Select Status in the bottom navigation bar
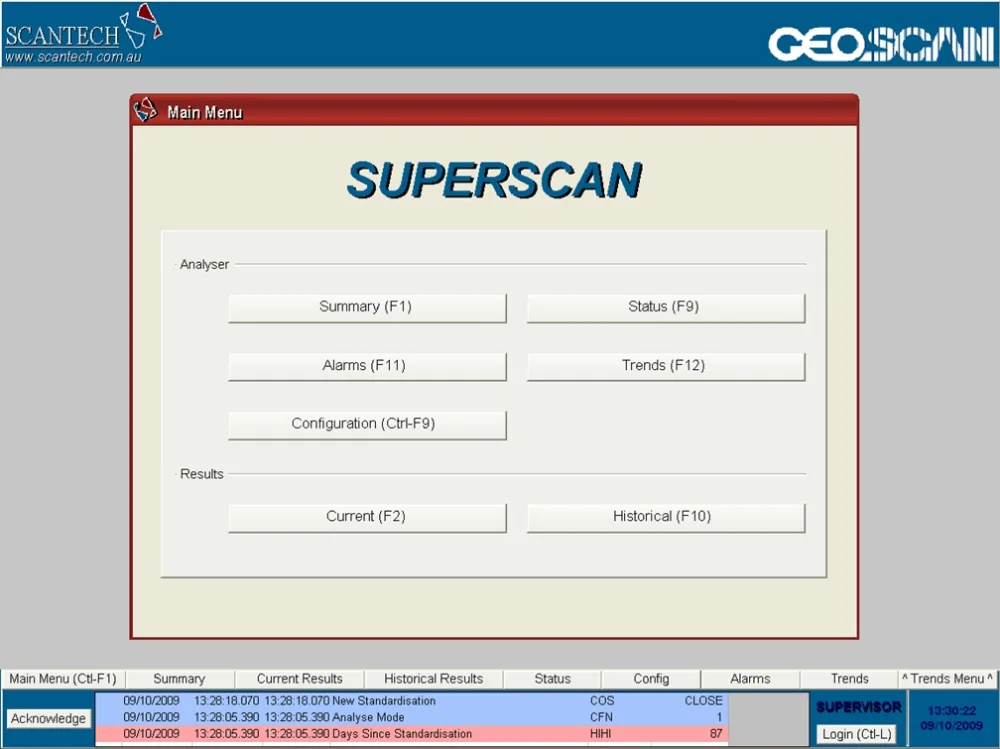The image size is (1000, 749). tap(552, 679)
